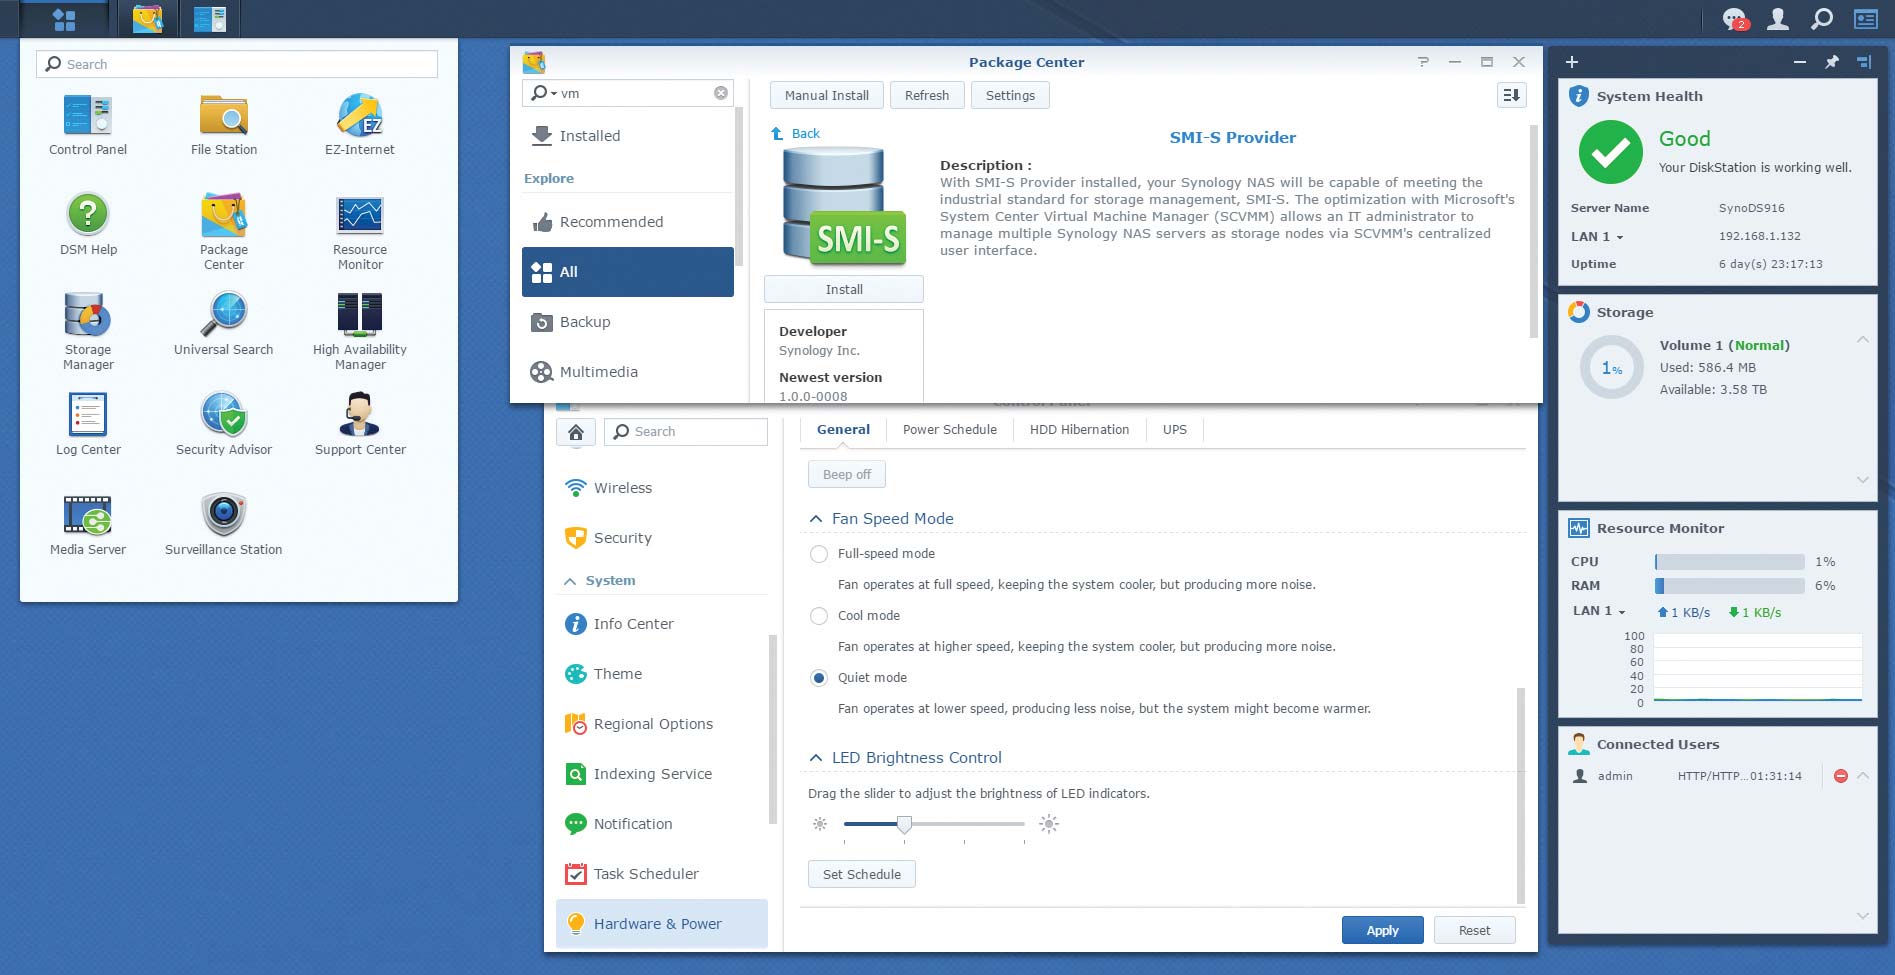Launch Universal Search app
The image size is (1895, 975).
point(224,324)
